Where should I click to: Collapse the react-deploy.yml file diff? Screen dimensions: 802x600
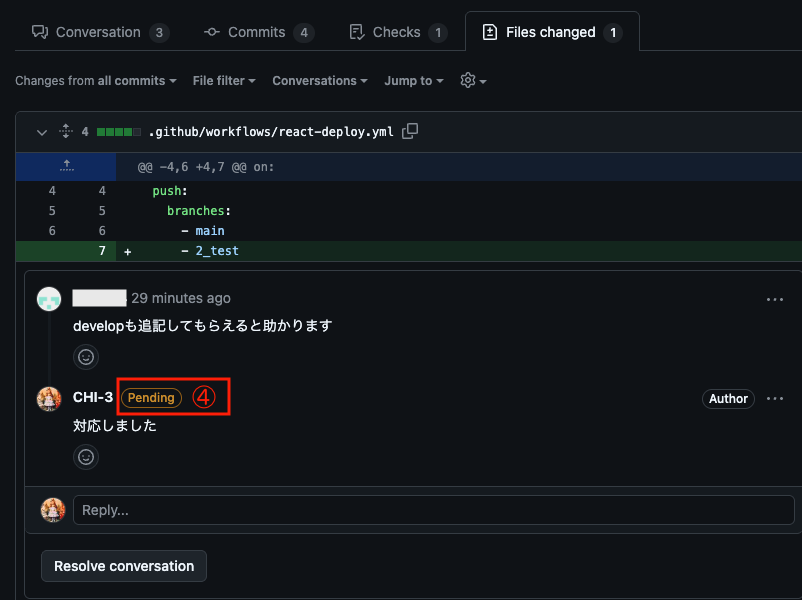click(42, 132)
